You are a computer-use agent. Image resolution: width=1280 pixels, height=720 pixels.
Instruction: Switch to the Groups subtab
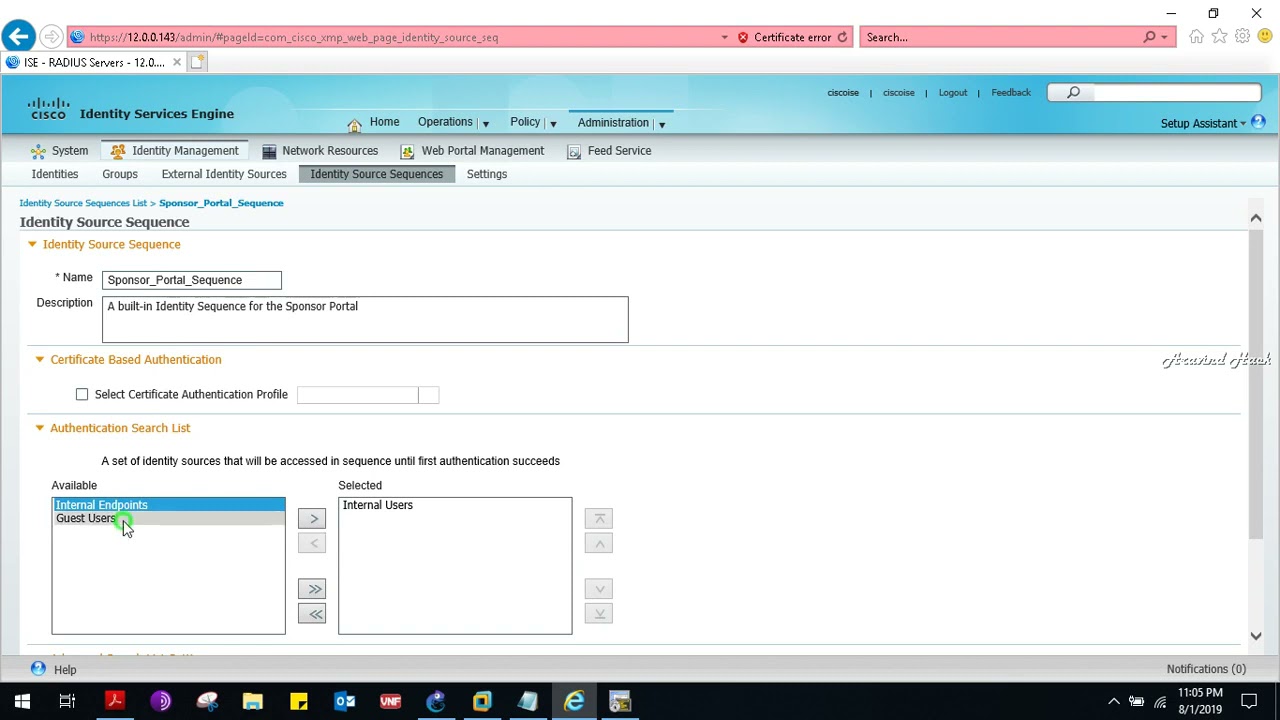(120, 174)
